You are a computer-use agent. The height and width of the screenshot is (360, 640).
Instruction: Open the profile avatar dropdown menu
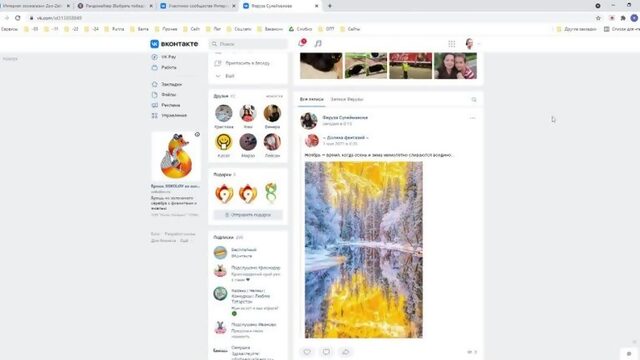(472, 44)
